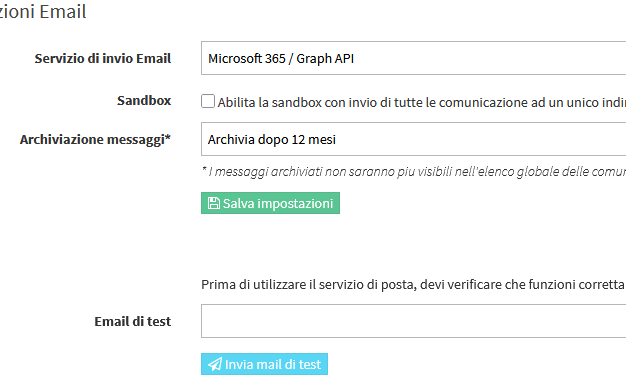Click the 'Salva impostazioni' text in green button
This screenshot has width=626, height=390.
278,204
